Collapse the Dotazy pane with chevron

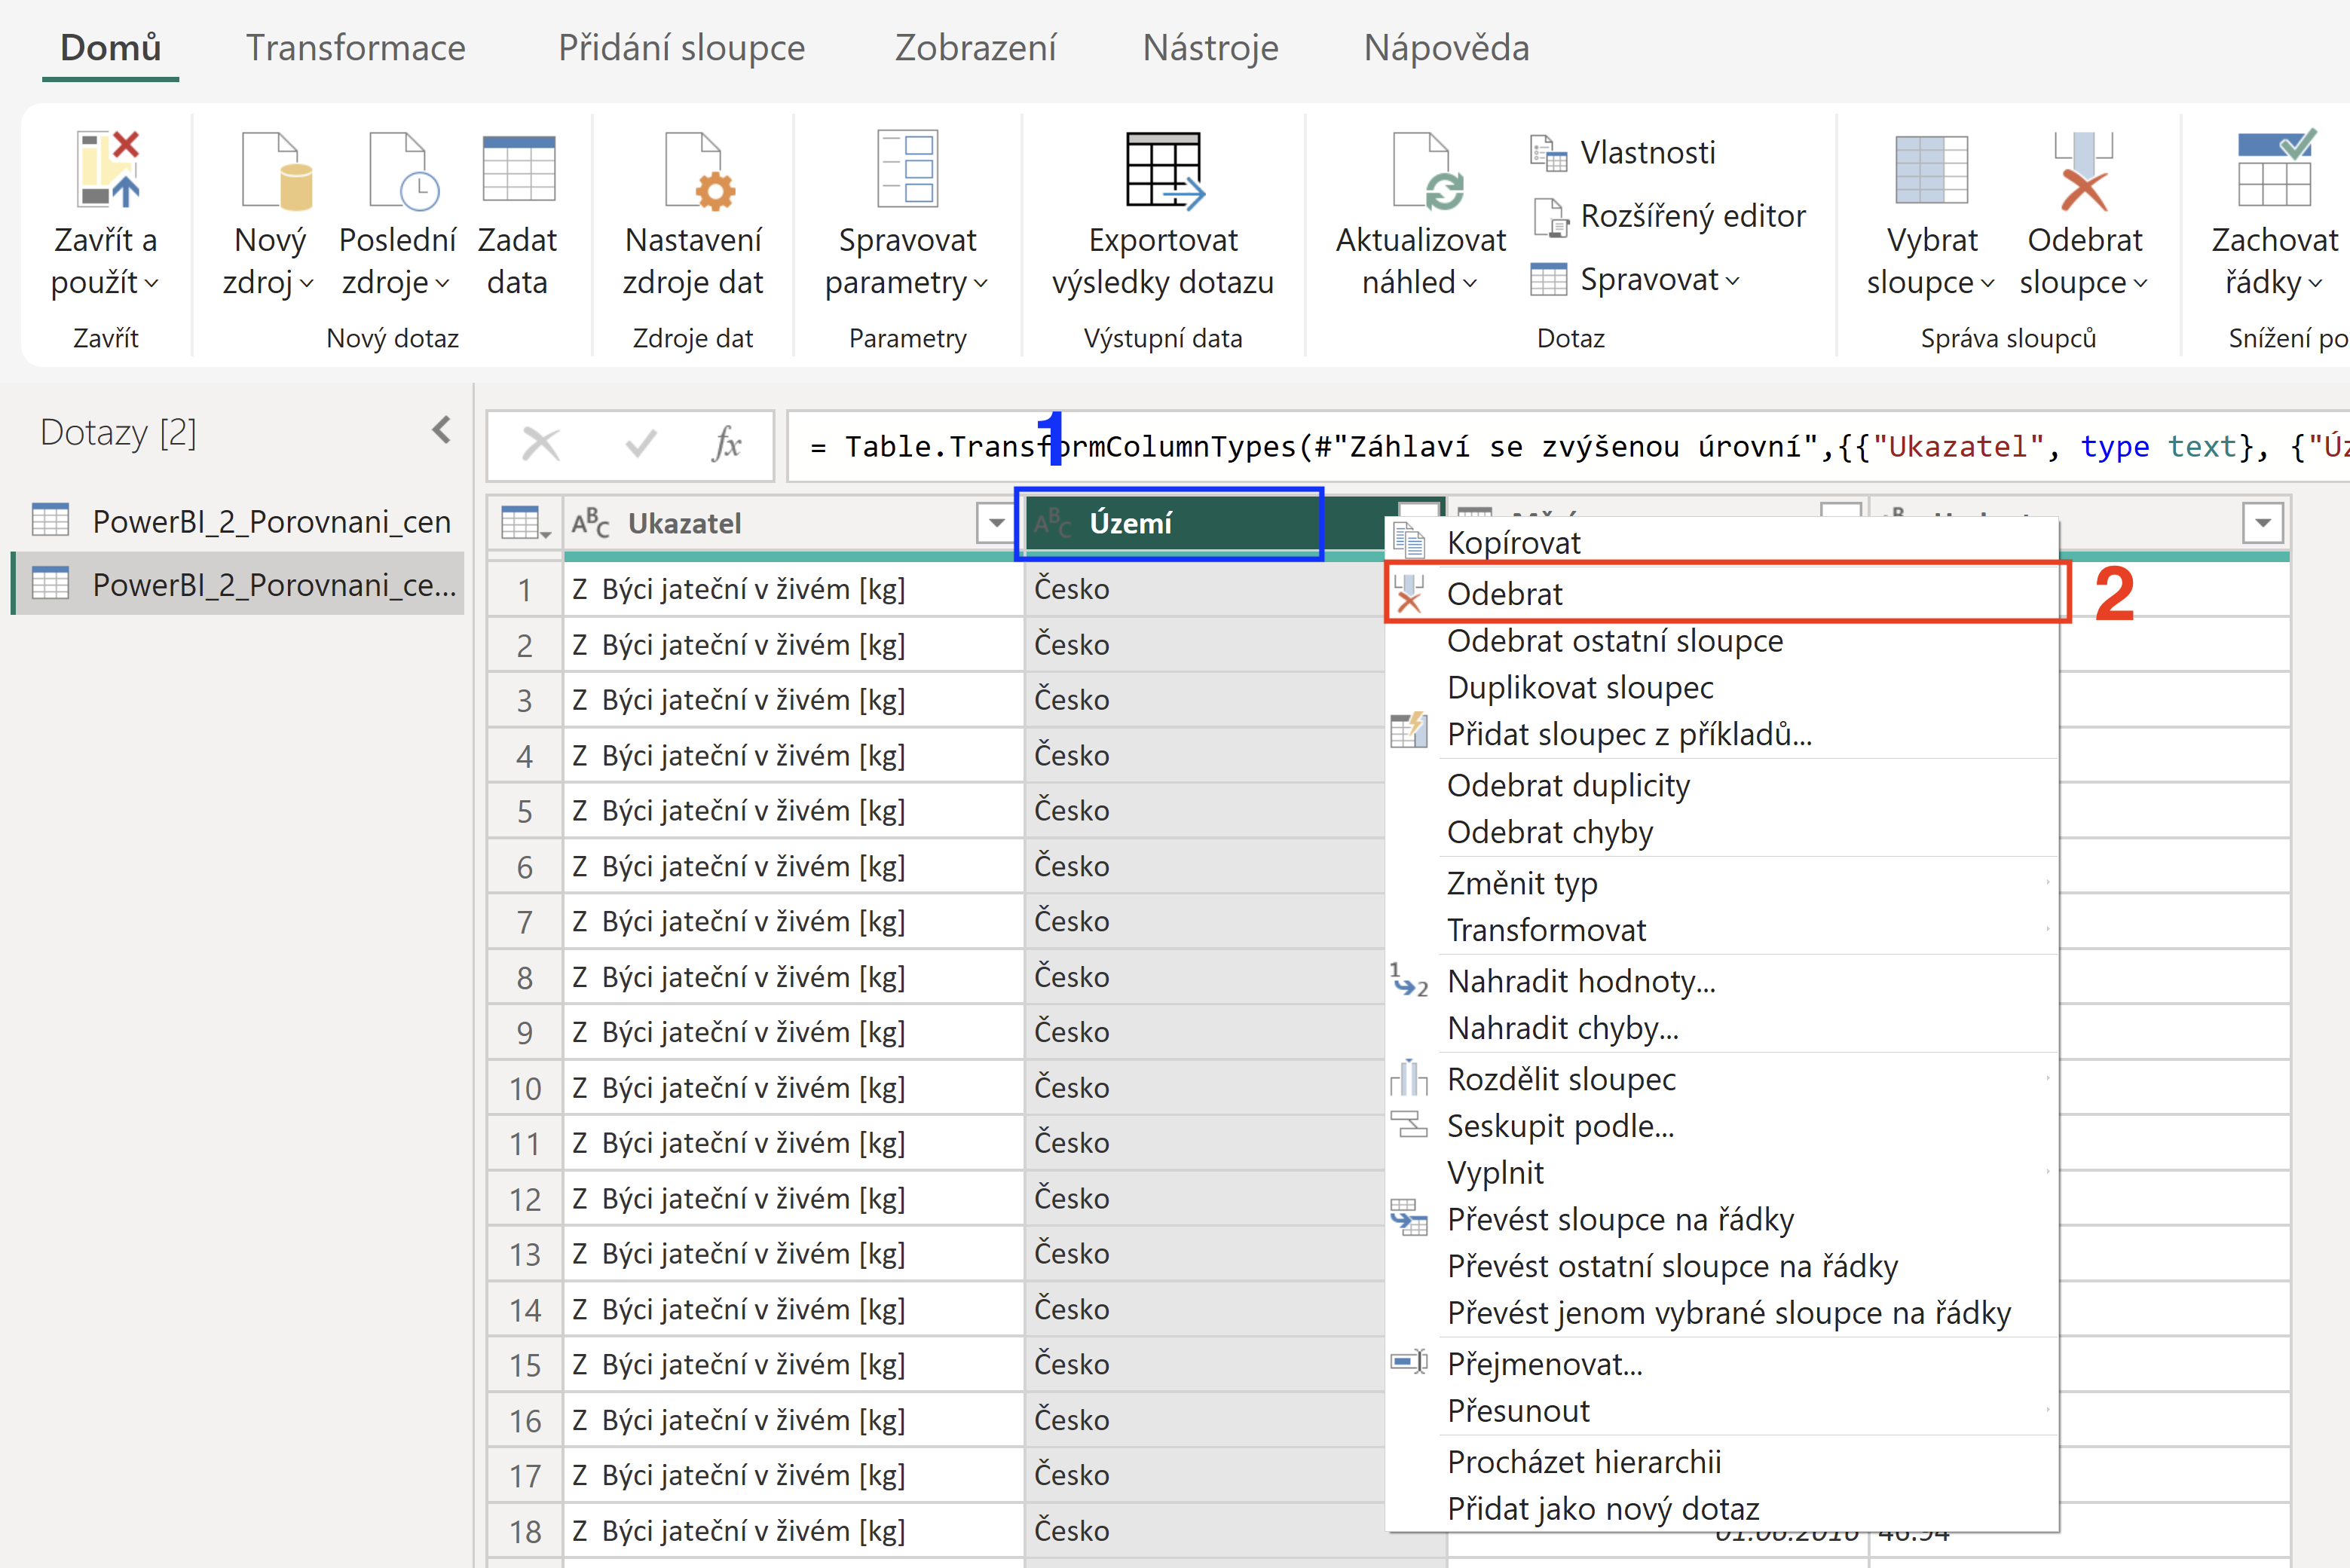point(441,431)
